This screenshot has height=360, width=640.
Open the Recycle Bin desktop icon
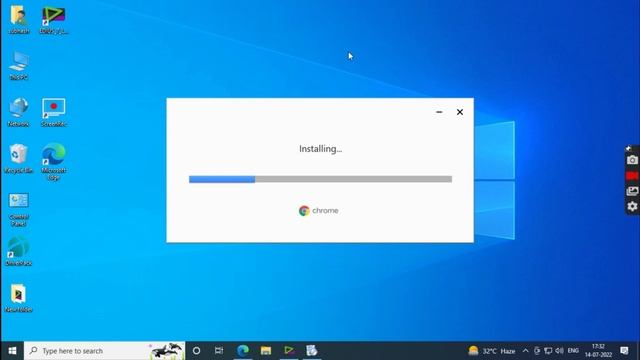[19, 158]
